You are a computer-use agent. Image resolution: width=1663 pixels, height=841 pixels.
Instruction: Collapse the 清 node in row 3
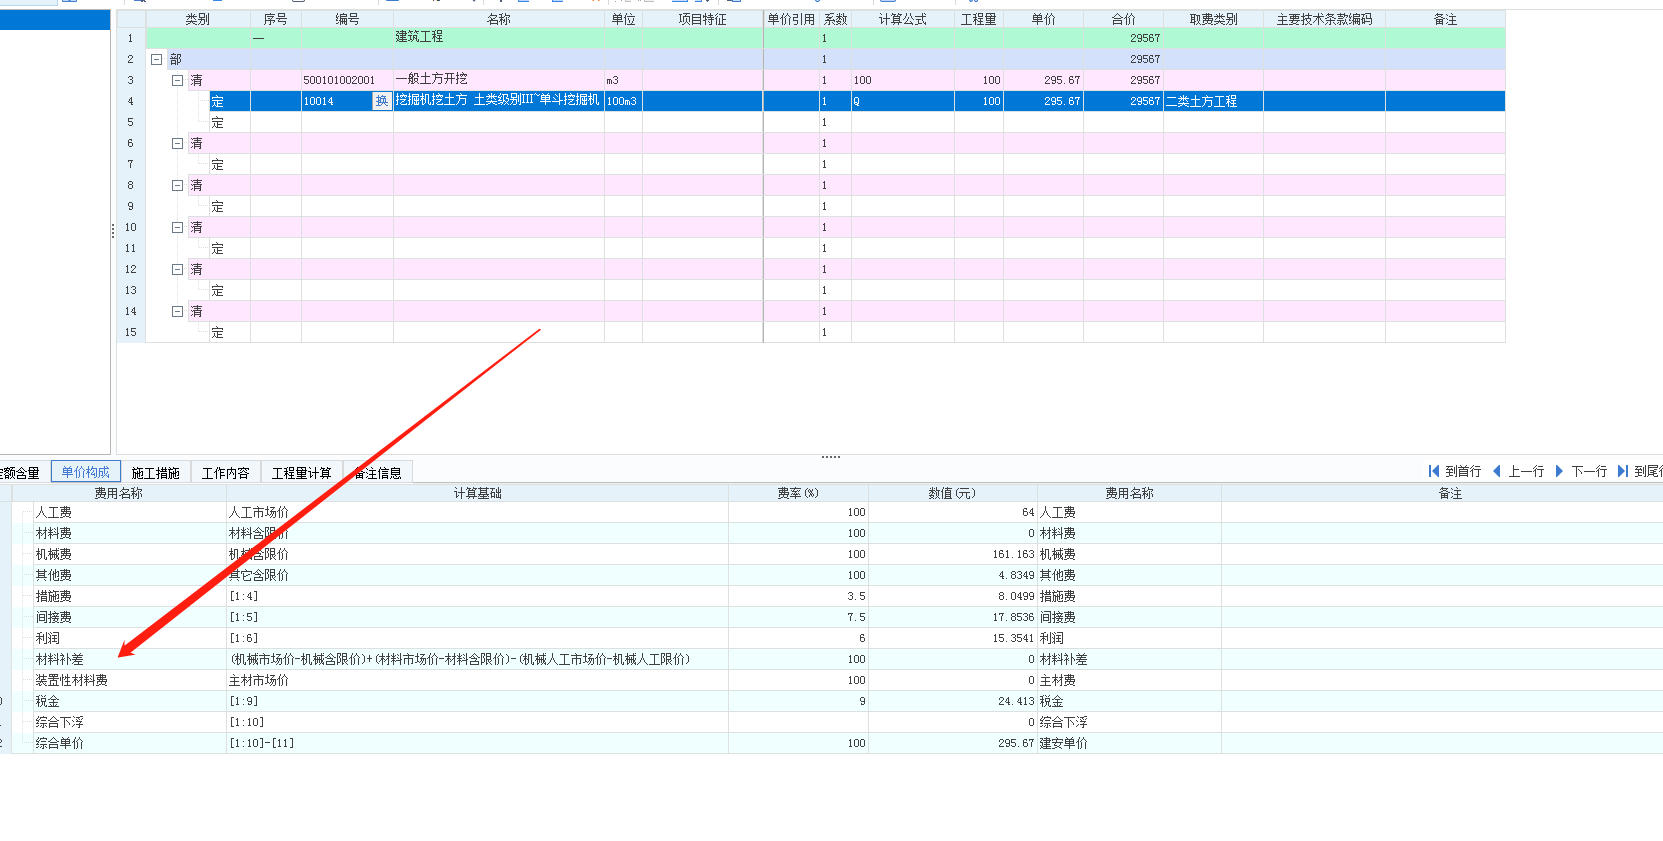click(x=177, y=80)
